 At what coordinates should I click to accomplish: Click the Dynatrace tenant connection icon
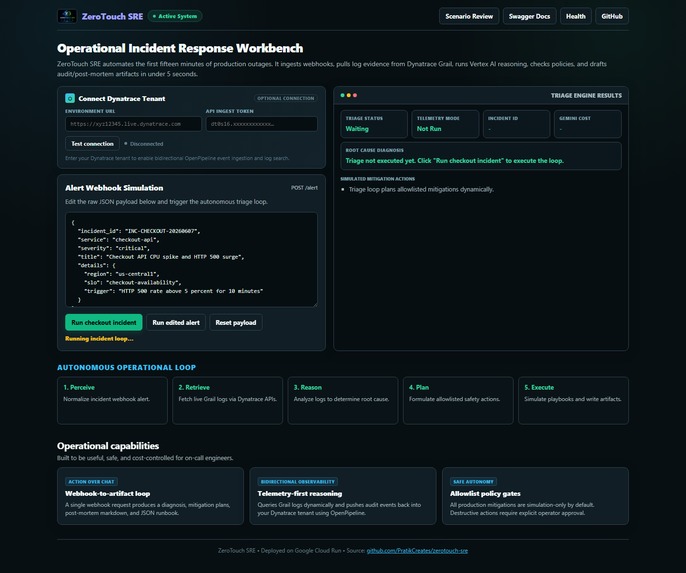[x=70, y=98]
